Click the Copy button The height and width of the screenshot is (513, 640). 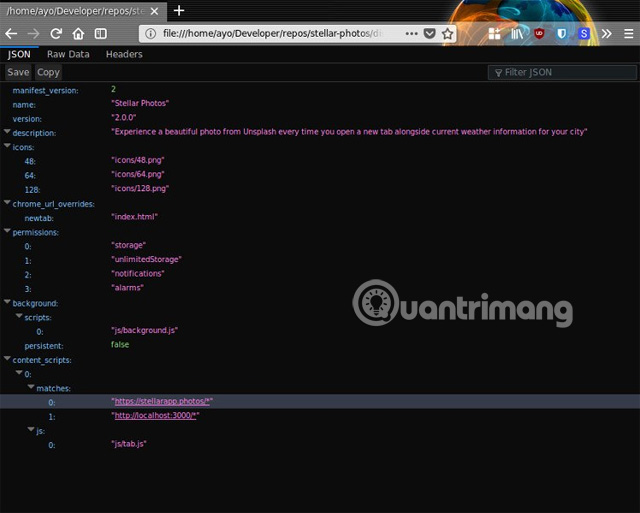(x=48, y=72)
